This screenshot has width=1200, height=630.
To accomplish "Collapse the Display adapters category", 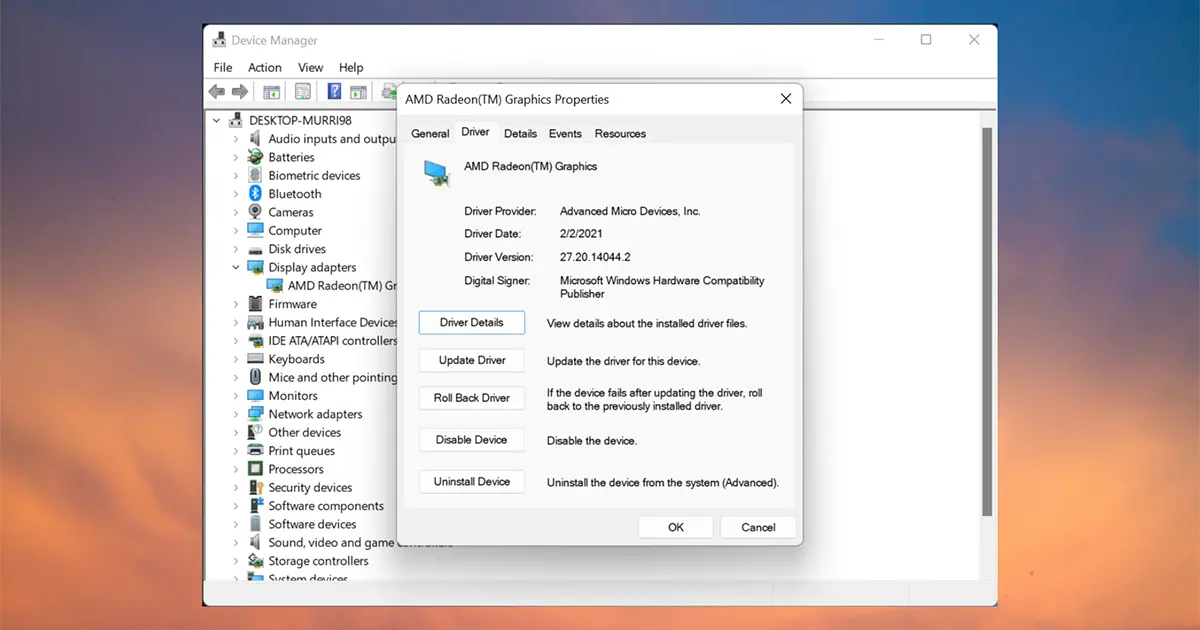I will coord(236,267).
